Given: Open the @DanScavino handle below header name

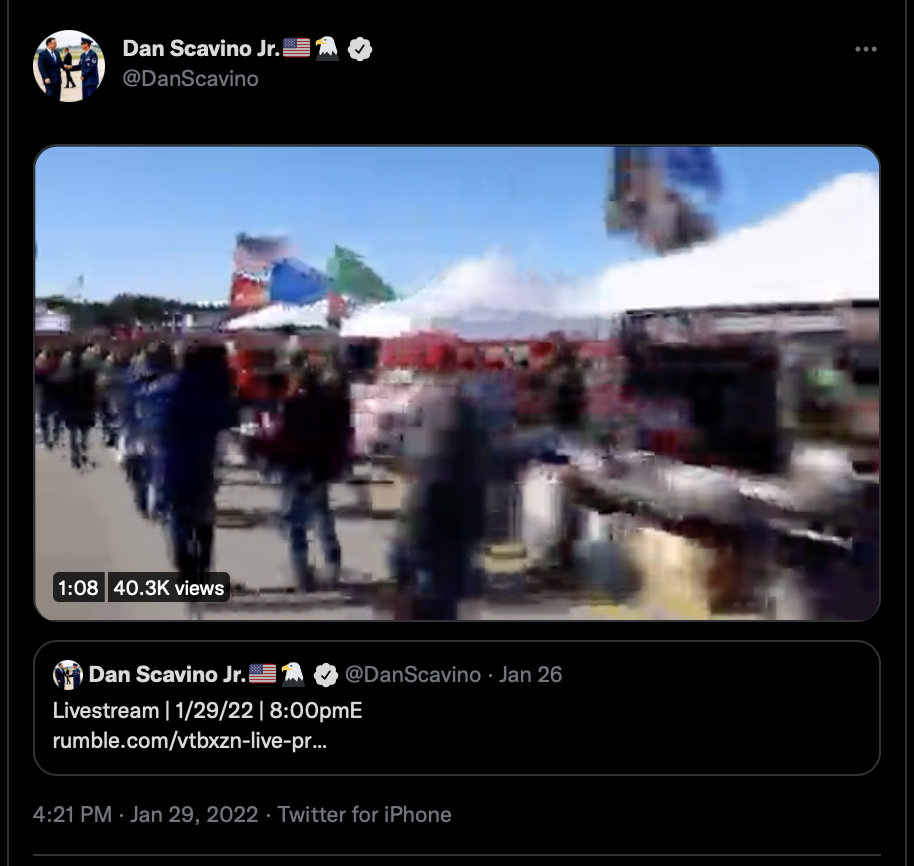Looking at the screenshot, I should (x=191, y=79).
